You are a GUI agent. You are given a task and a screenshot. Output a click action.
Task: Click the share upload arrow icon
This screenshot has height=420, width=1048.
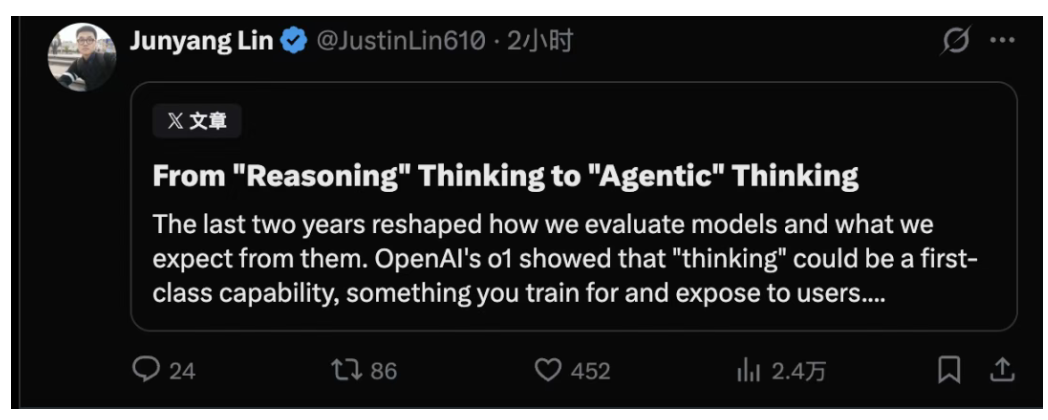(x=1001, y=370)
